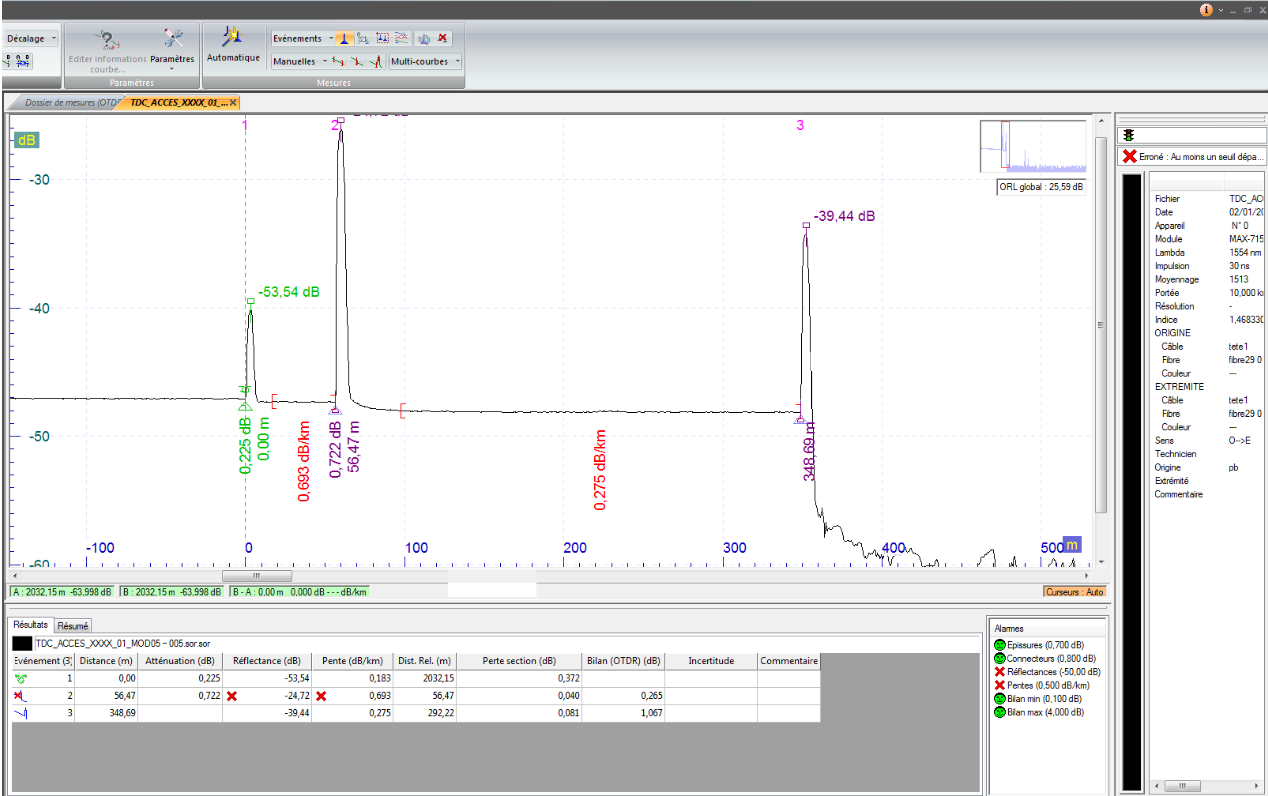The image size is (1268, 796).
Task: Click the dashed red box event icon
Action: 382,38
